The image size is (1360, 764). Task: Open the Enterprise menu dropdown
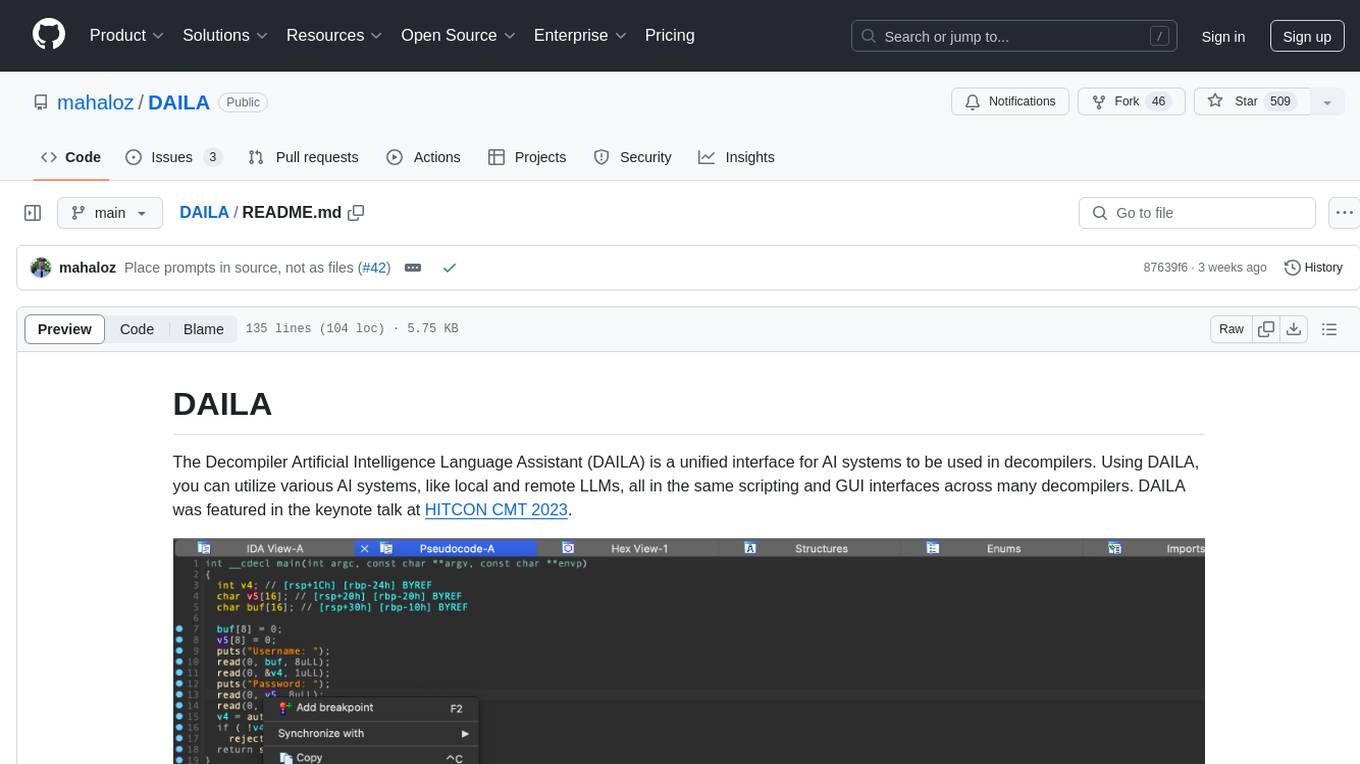pos(580,35)
